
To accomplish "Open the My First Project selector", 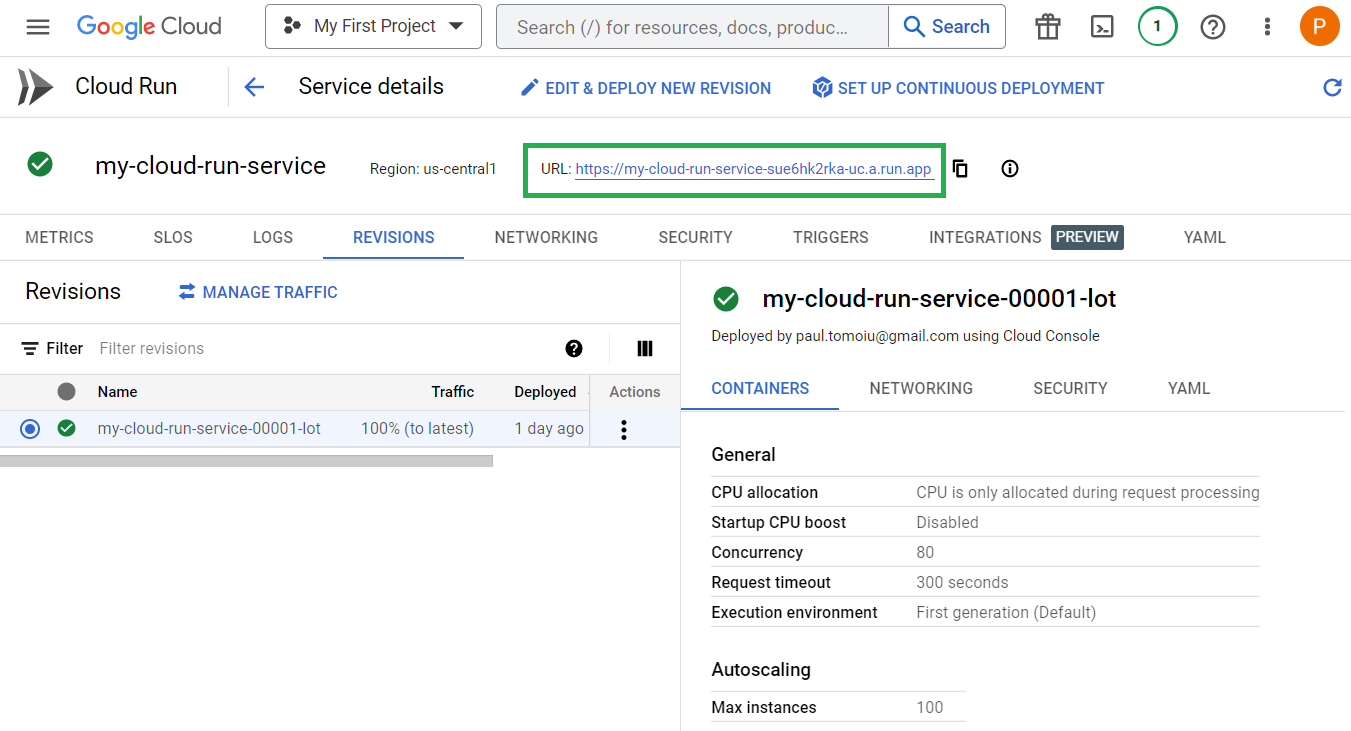I will [373, 26].
